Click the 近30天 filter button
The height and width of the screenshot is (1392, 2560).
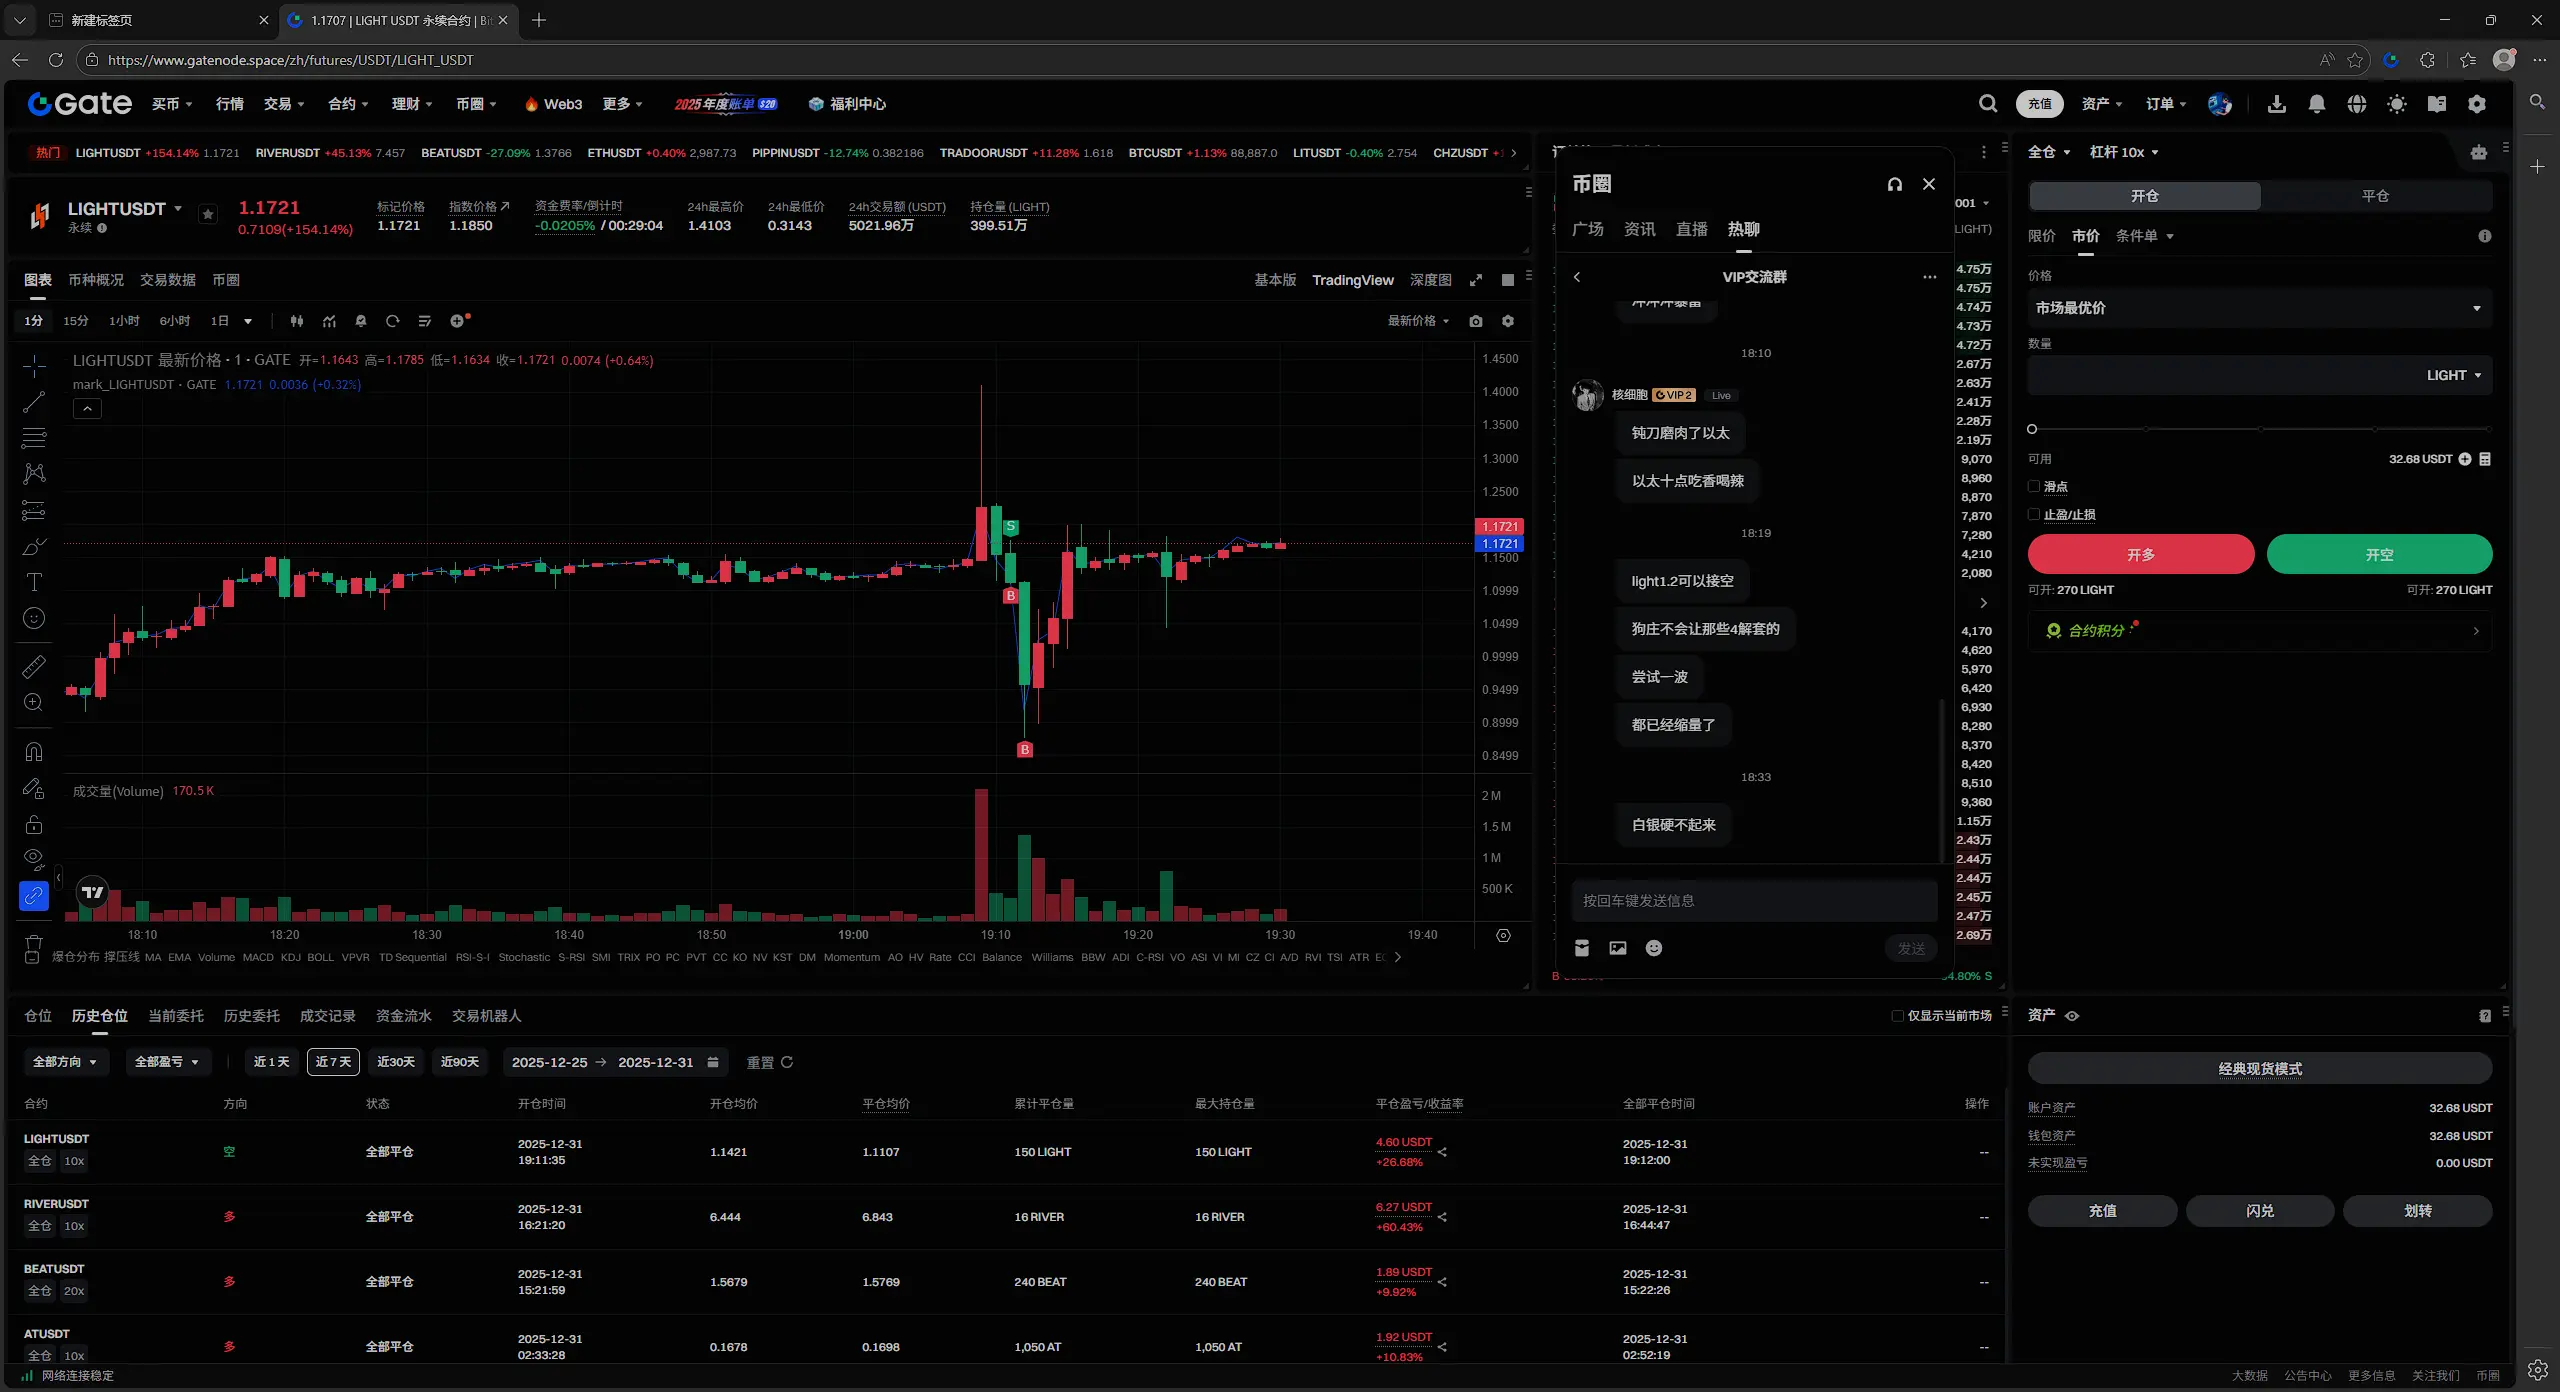395,1062
